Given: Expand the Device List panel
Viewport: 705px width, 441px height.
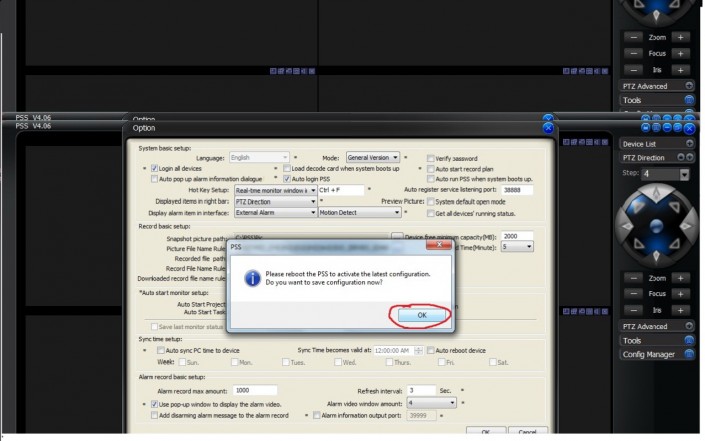Looking at the screenshot, I should pyautogui.click(x=689, y=144).
